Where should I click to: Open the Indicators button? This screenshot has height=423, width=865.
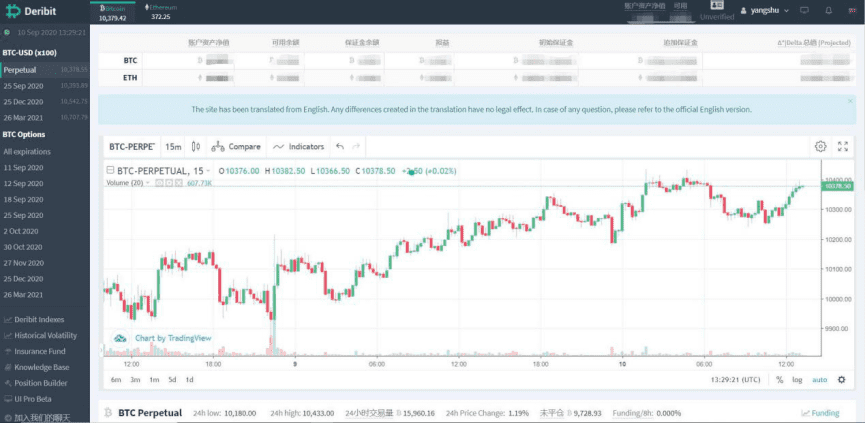pyautogui.click(x=299, y=146)
